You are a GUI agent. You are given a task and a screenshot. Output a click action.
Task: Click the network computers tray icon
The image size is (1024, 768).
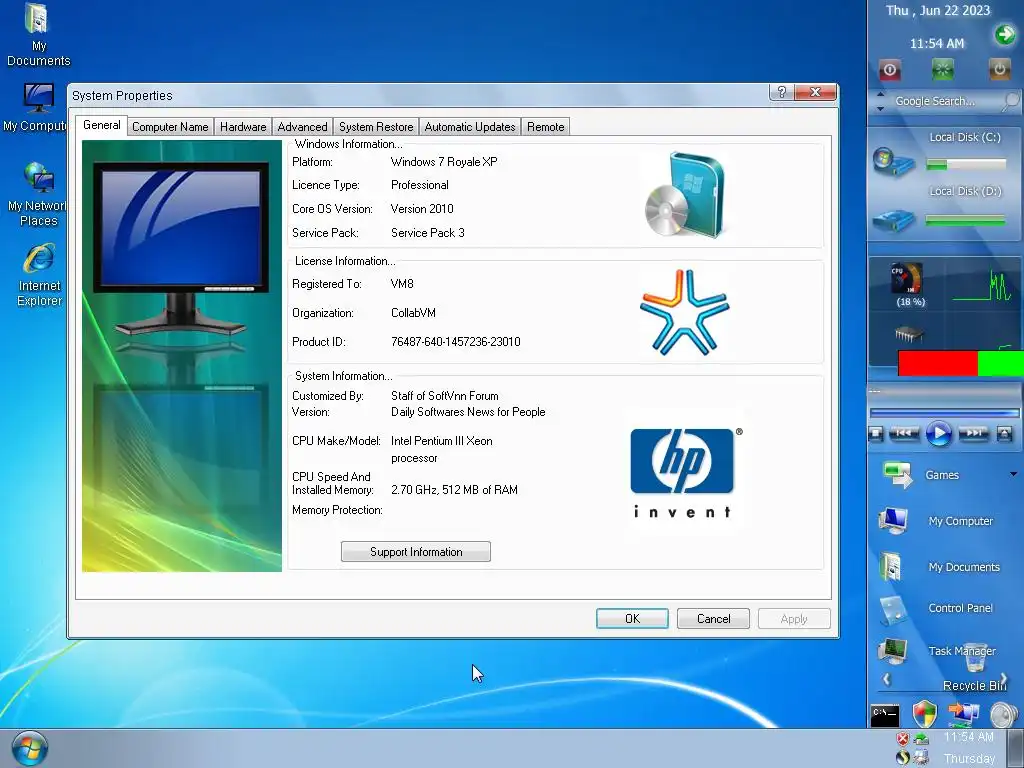(x=921, y=758)
